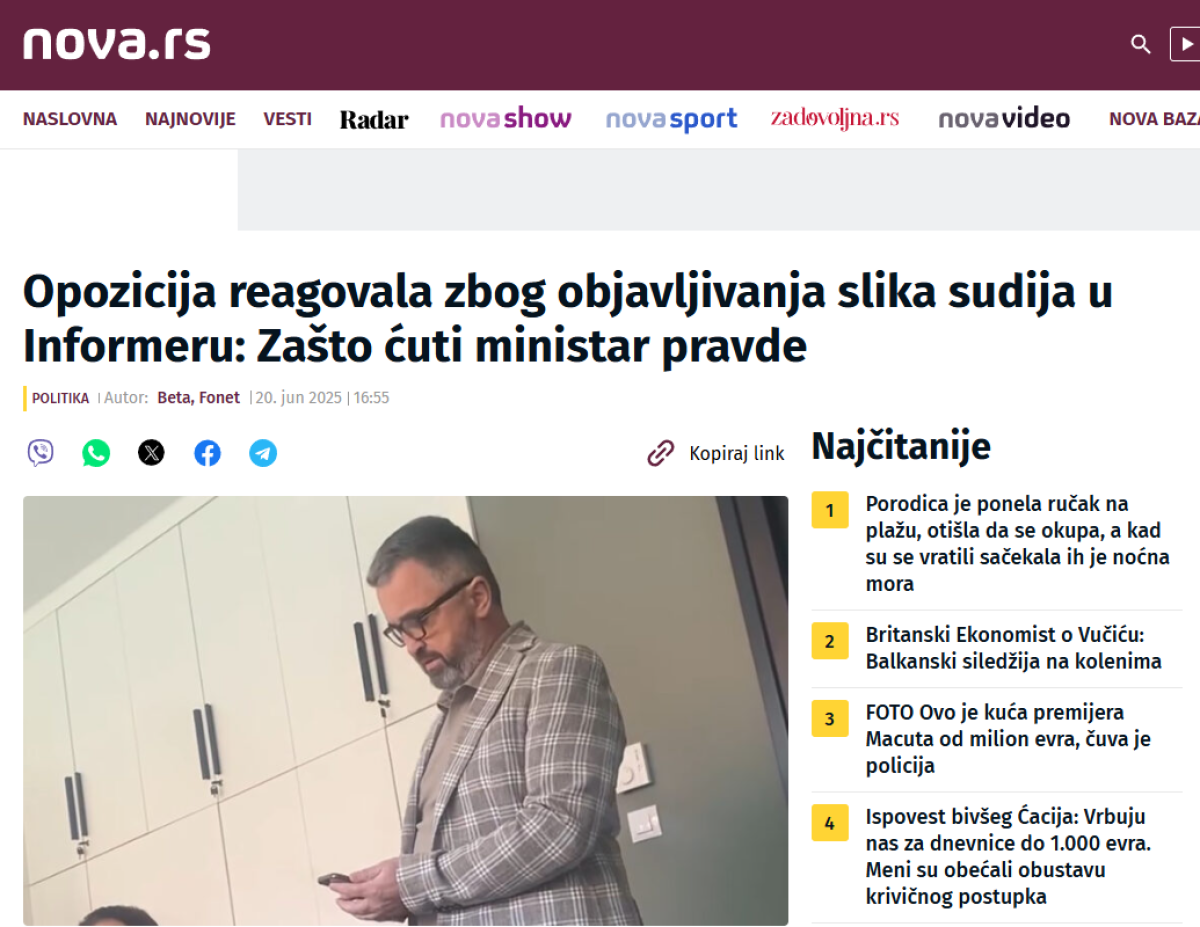The image size is (1200, 927).
Task: Share article on X icon
Action: (x=151, y=453)
